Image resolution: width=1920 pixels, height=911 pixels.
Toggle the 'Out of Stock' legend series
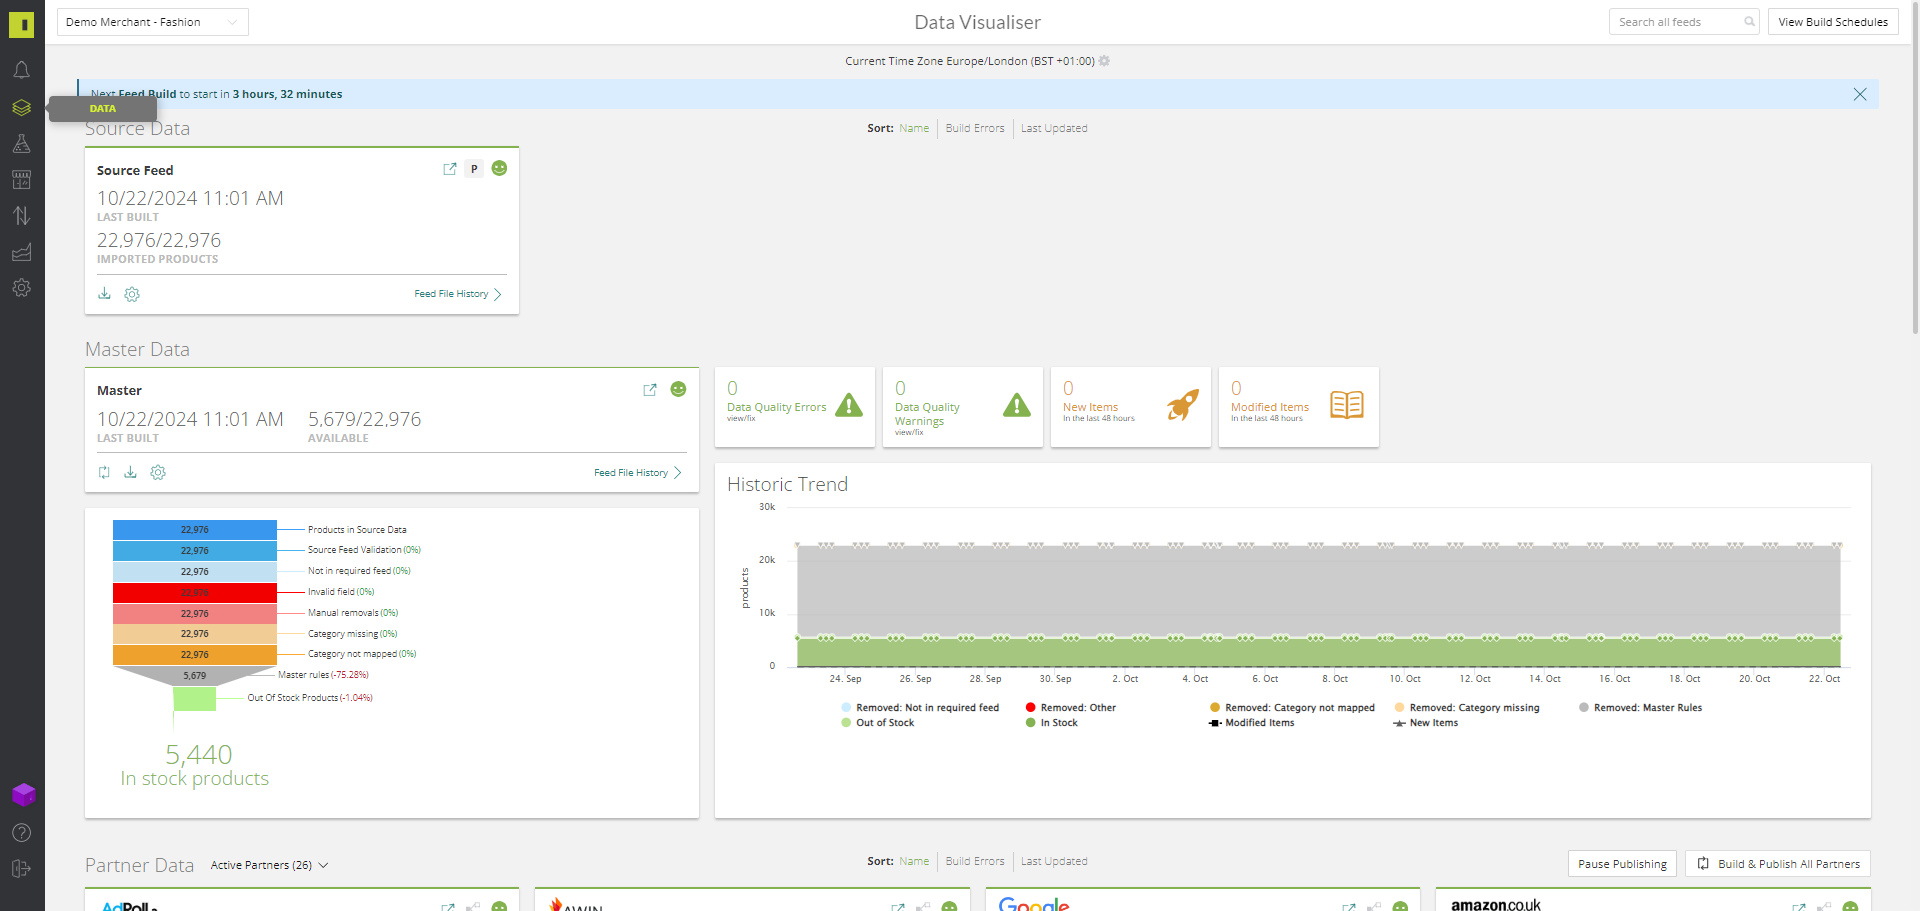click(x=884, y=723)
